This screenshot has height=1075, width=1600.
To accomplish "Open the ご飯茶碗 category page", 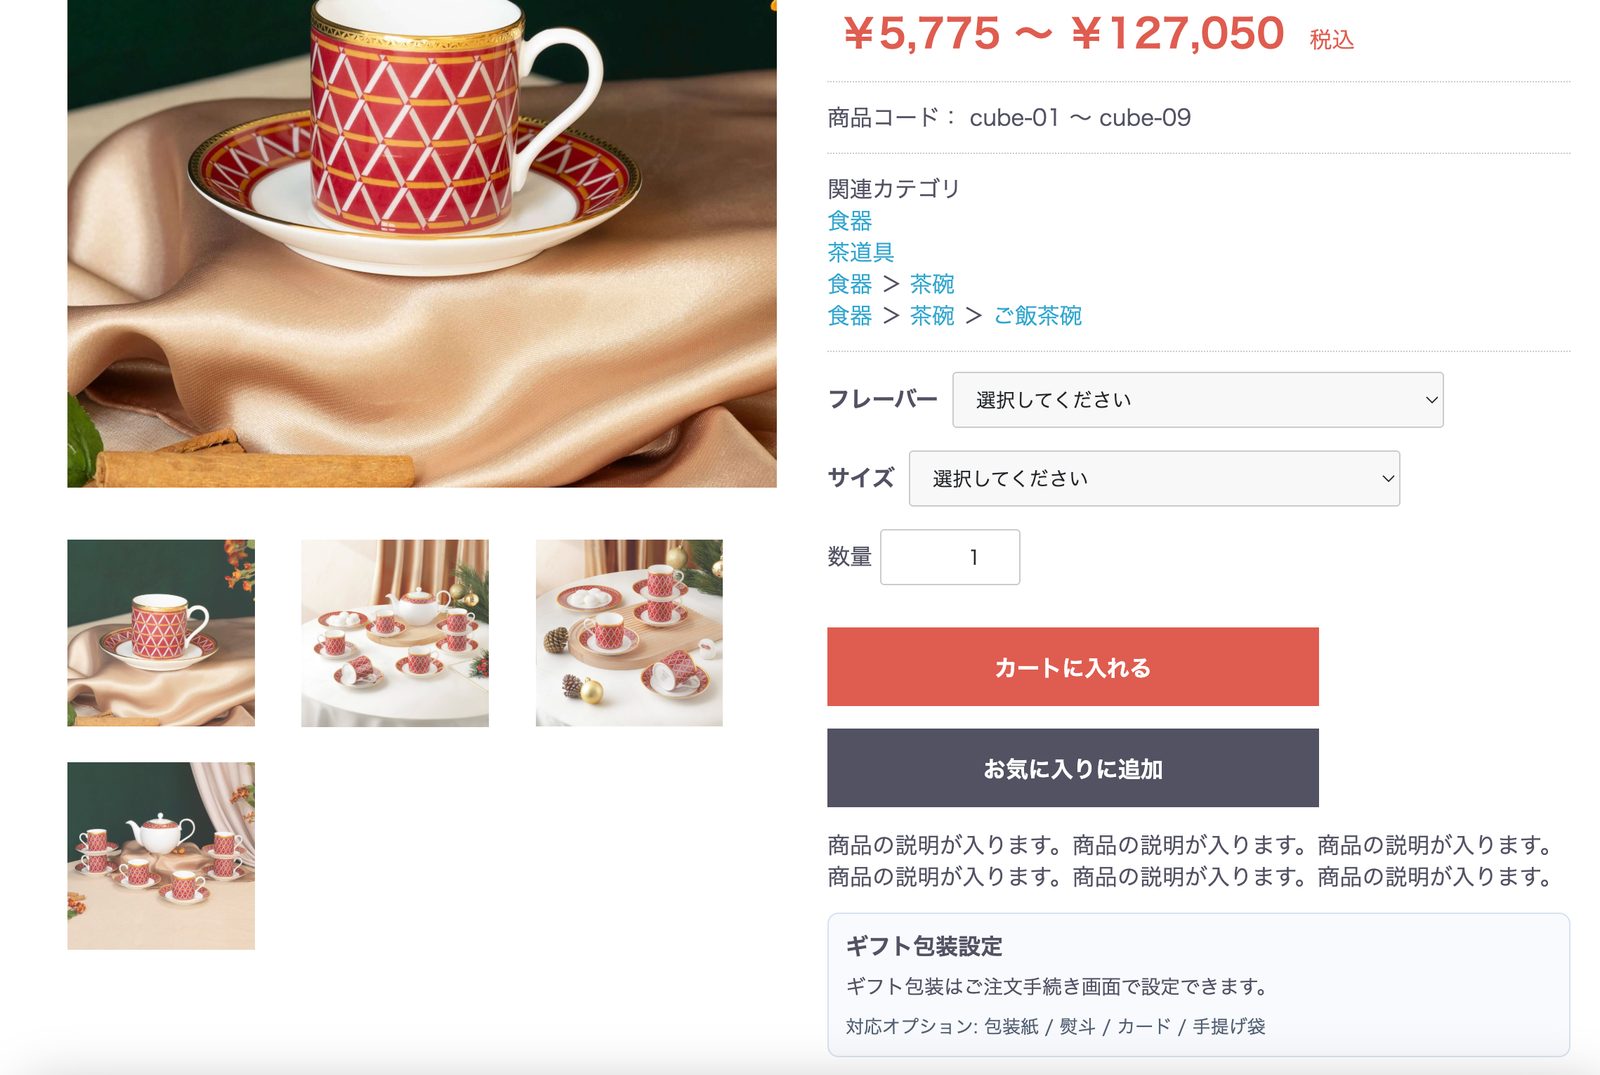I will pos(1038,315).
